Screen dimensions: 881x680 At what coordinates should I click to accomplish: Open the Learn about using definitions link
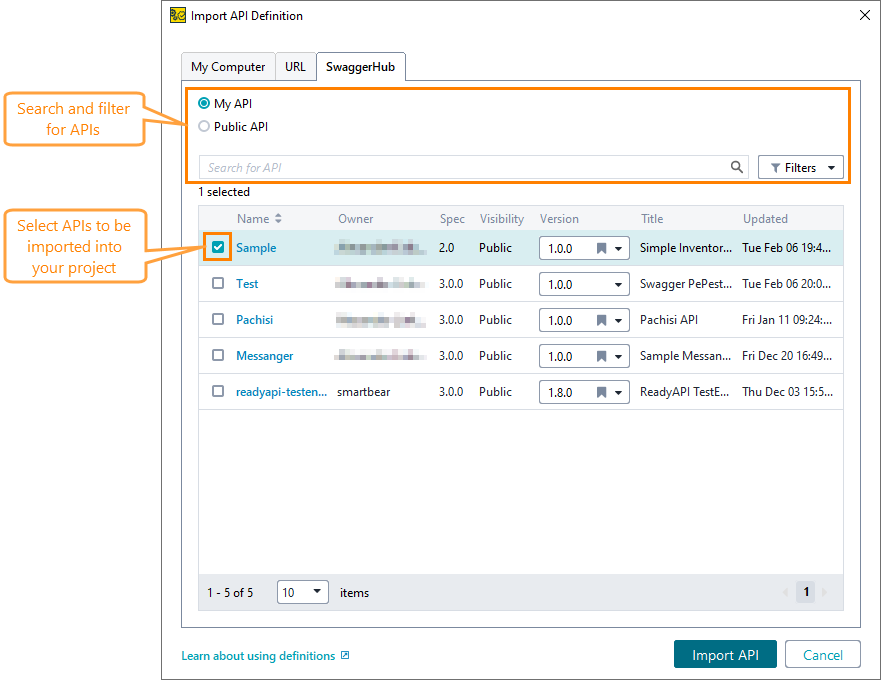tap(258, 655)
